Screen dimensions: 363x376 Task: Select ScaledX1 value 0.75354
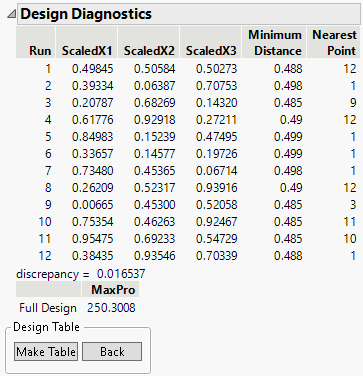point(93,222)
